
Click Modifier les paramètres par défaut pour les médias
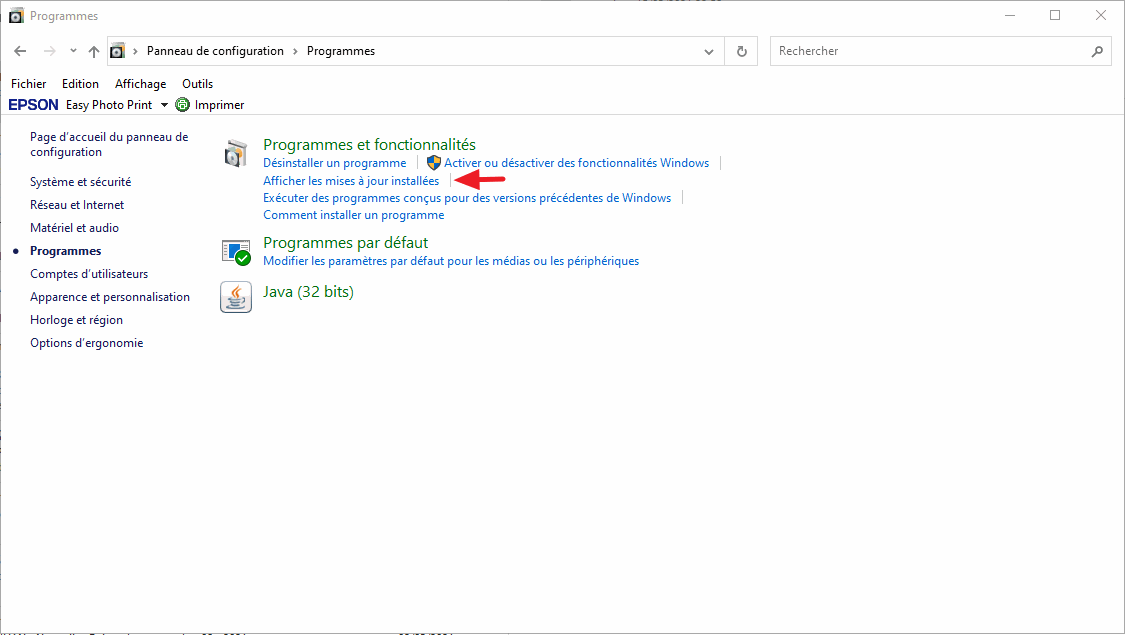click(451, 261)
